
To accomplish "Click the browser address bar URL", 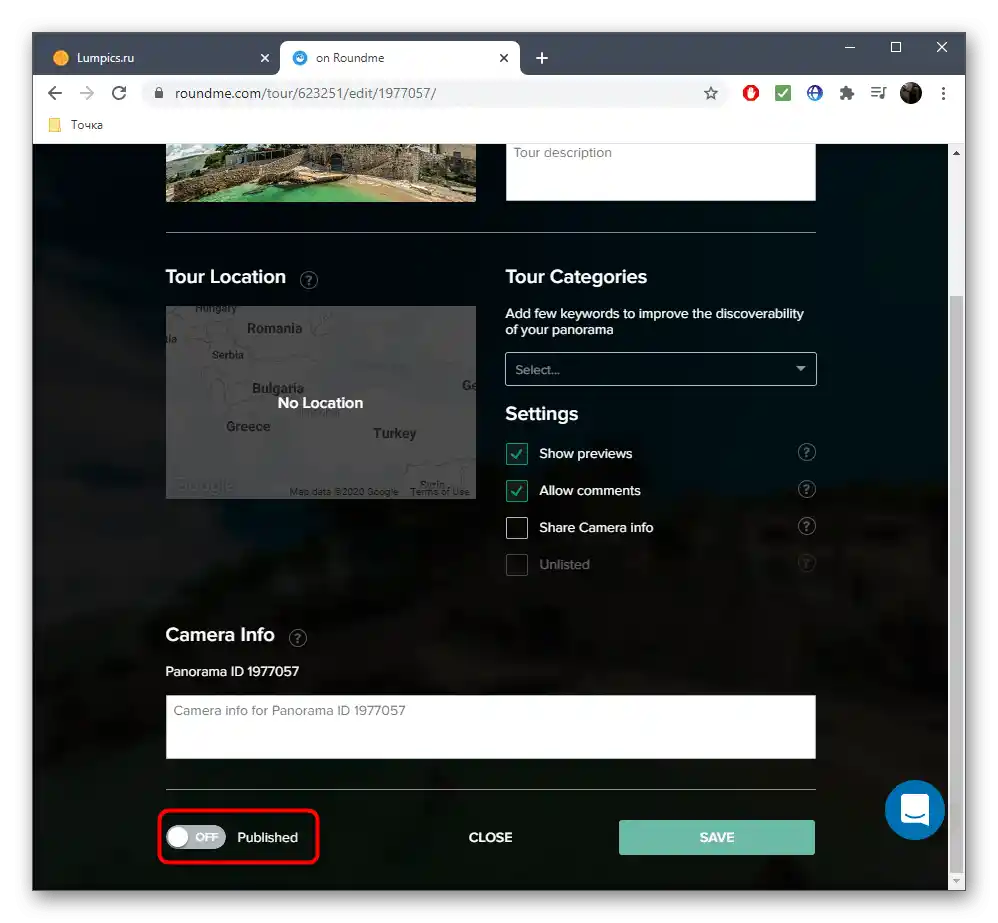I will (x=306, y=94).
